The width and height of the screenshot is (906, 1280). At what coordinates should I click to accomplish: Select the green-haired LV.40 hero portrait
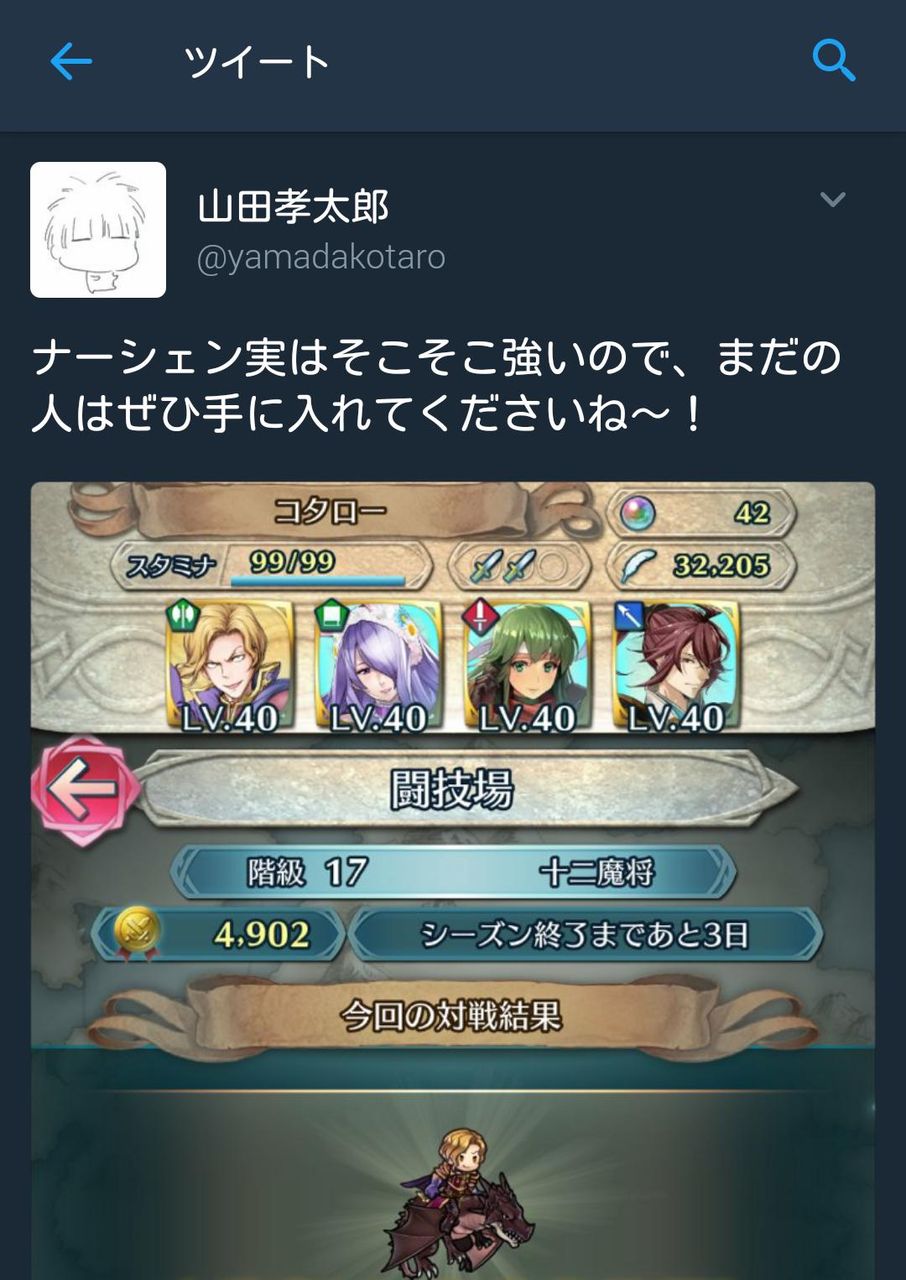click(x=527, y=665)
